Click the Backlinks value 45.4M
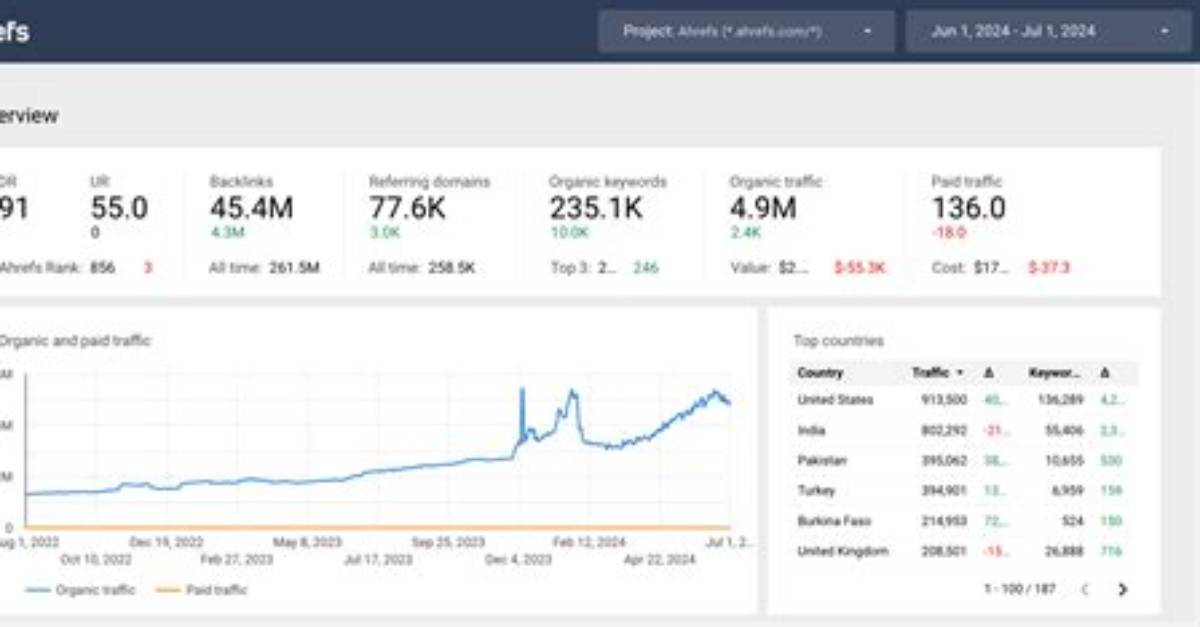This screenshot has width=1200, height=627. pyautogui.click(x=251, y=209)
